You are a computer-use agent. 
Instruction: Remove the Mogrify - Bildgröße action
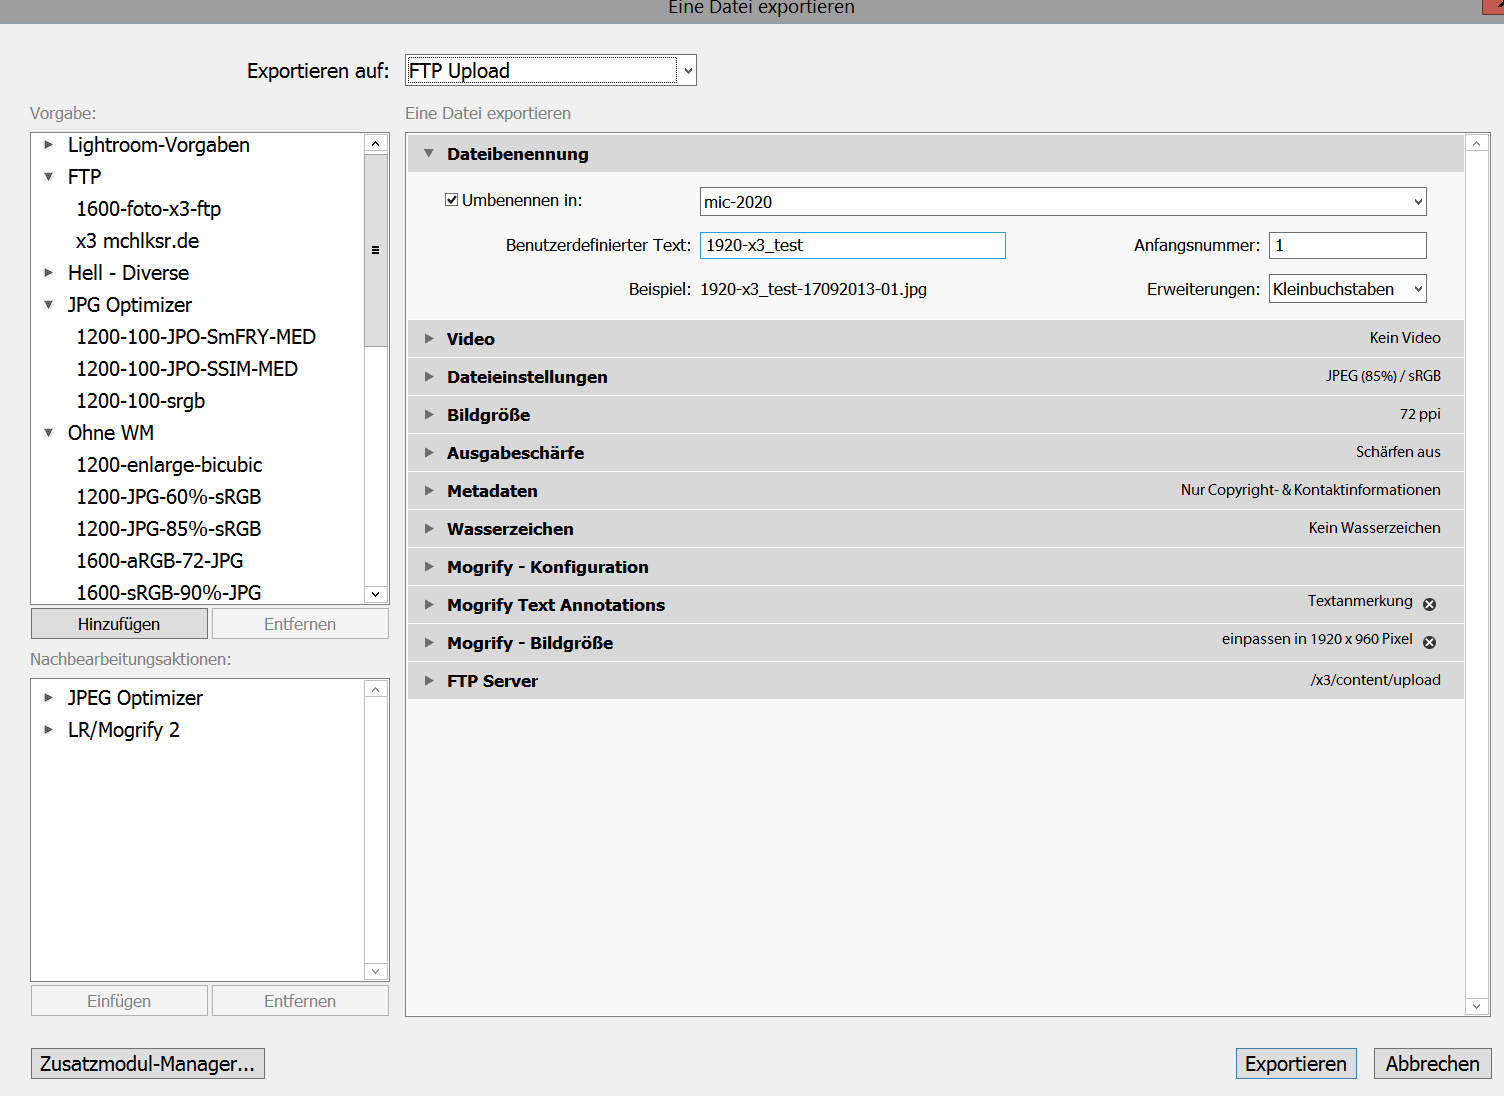point(1429,642)
